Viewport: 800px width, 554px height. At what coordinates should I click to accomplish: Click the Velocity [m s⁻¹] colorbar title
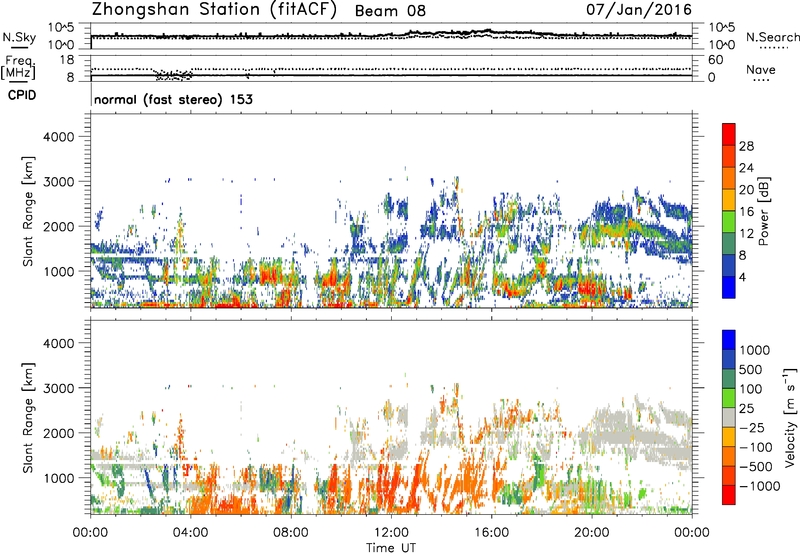(x=790, y=417)
